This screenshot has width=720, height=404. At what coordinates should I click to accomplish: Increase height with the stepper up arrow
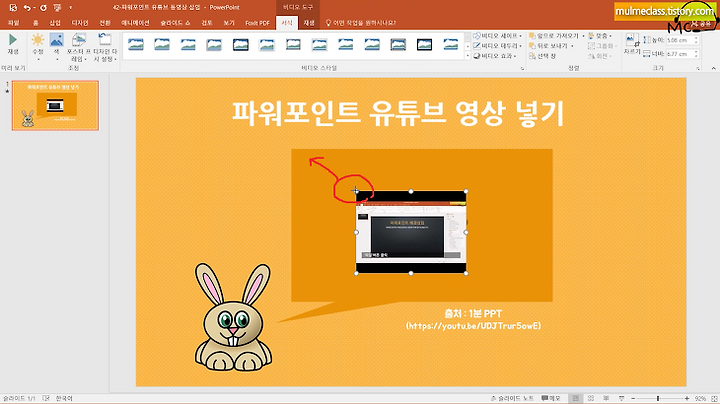click(x=697, y=38)
